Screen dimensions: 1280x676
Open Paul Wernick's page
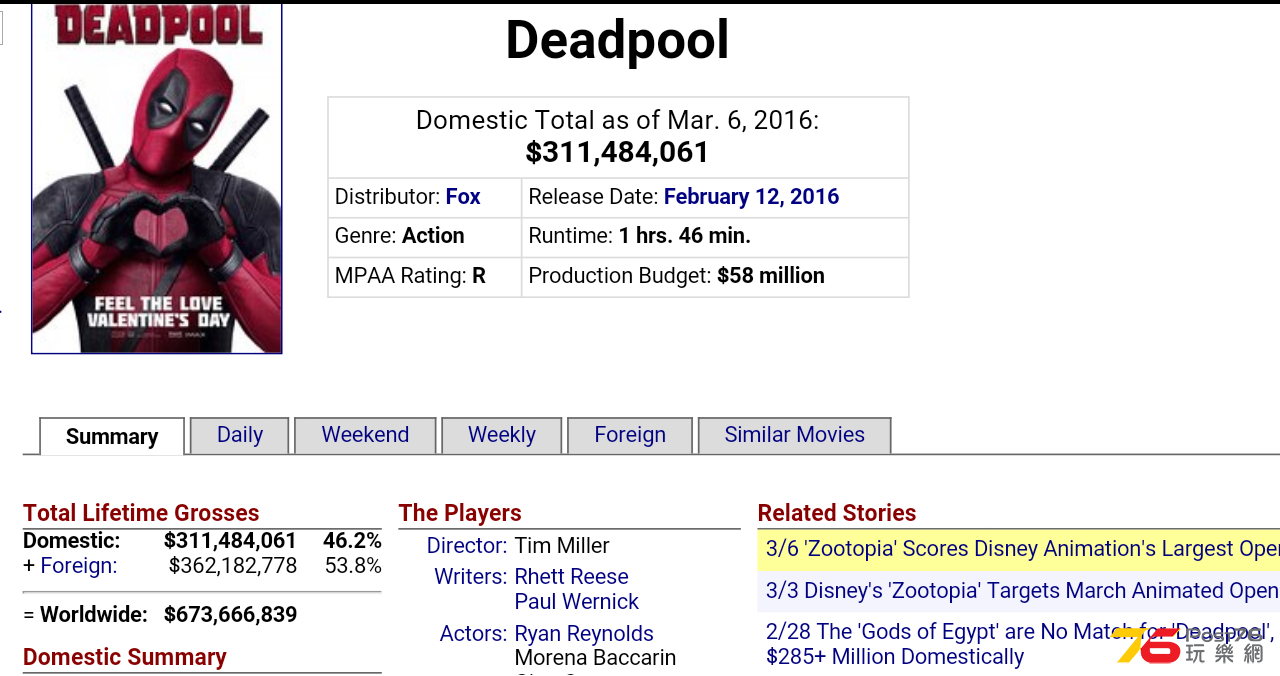coord(577,602)
